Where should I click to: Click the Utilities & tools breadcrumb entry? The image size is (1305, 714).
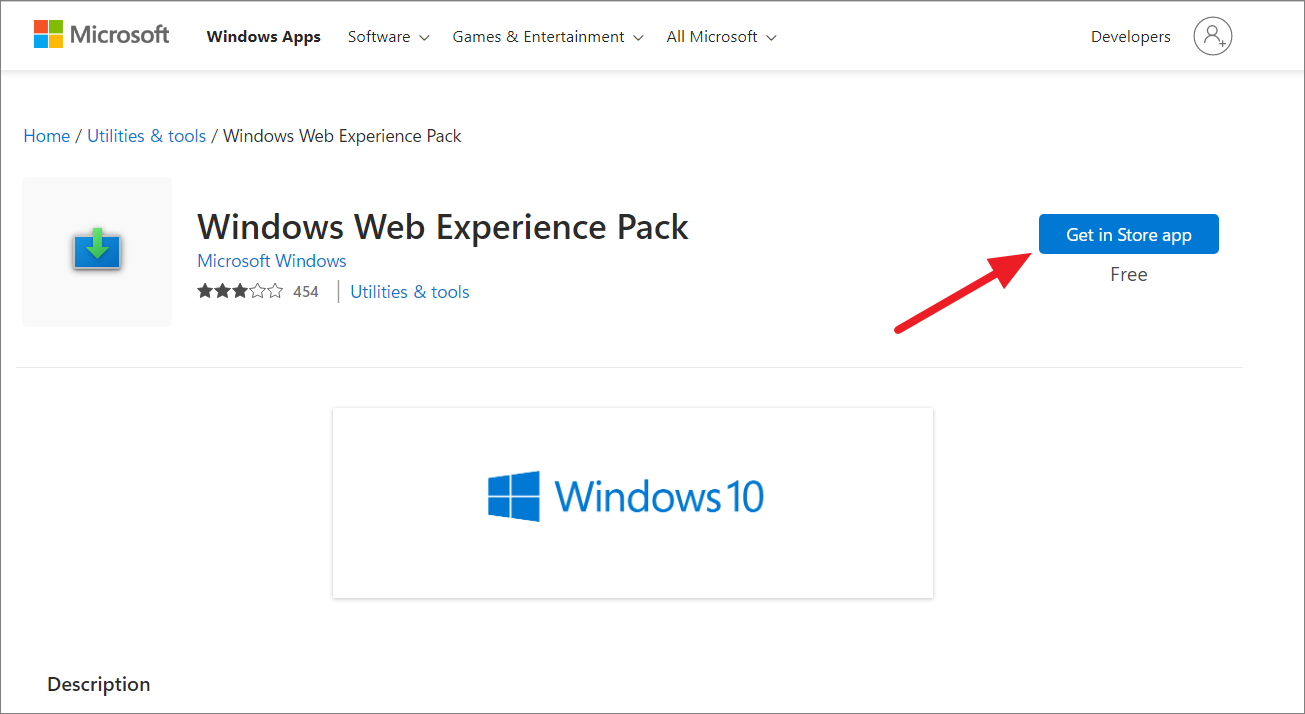(x=146, y=135)
